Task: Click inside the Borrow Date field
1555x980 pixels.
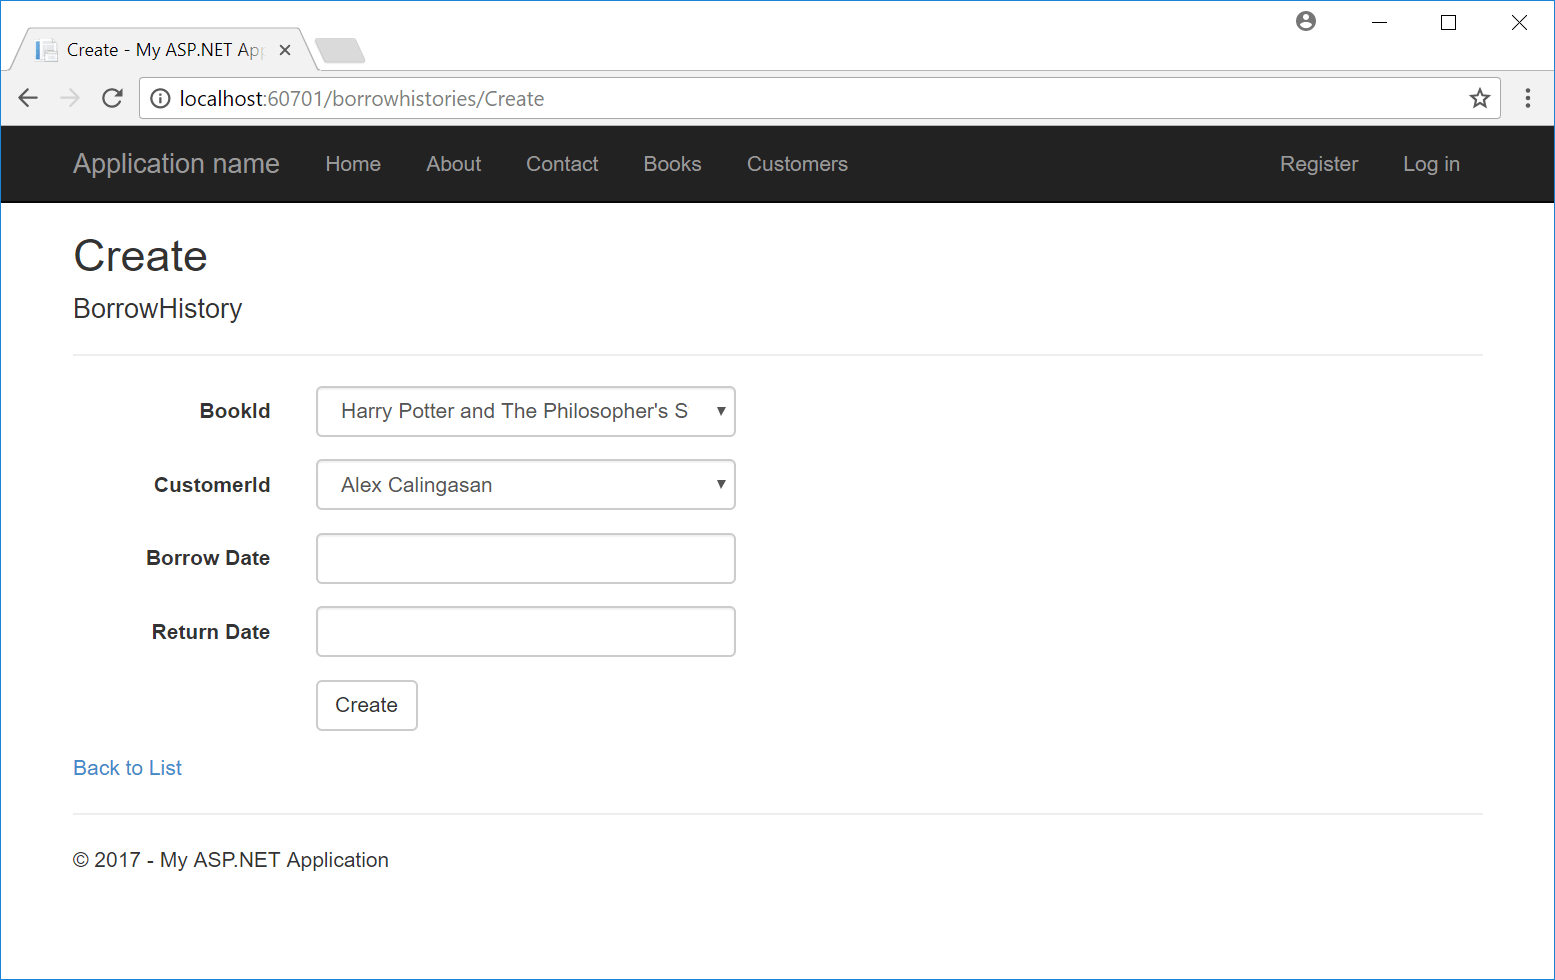Action: pos(525,558)
